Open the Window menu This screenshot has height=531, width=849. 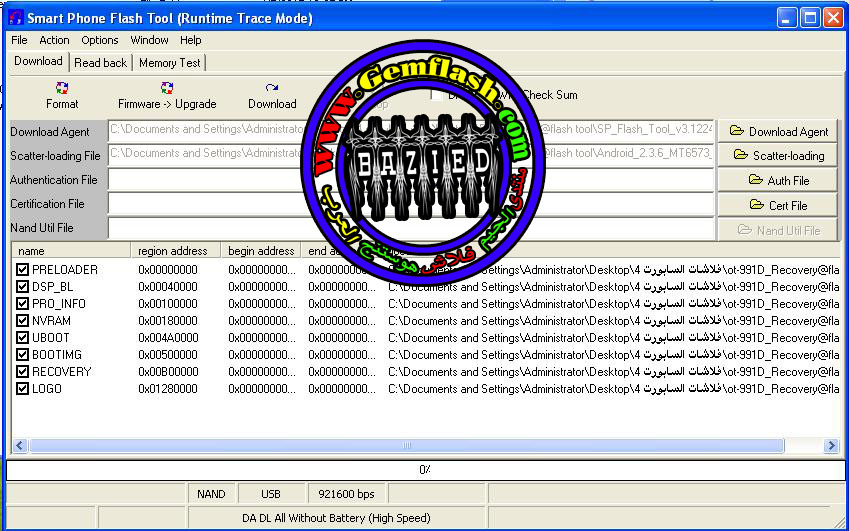(x=149, y=40)
